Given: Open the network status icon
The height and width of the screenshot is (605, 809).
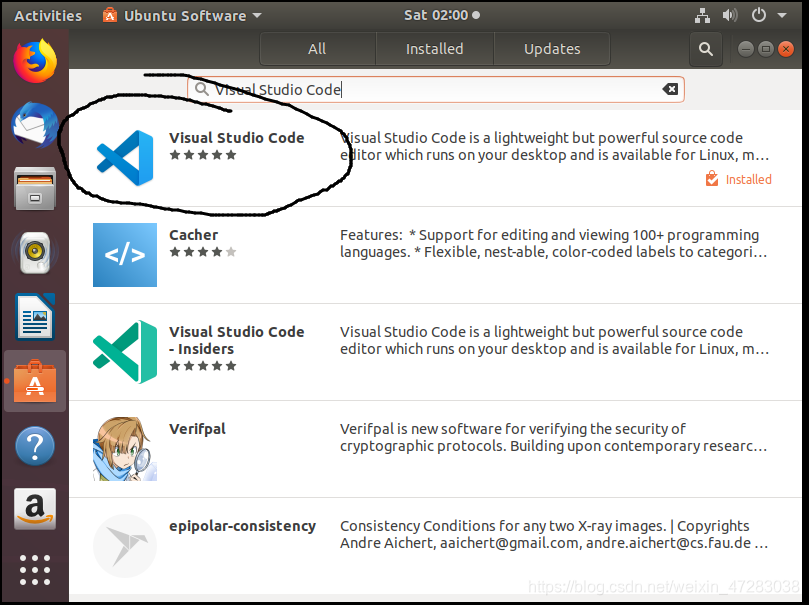Looking at the screenshot, I should 702,15.
